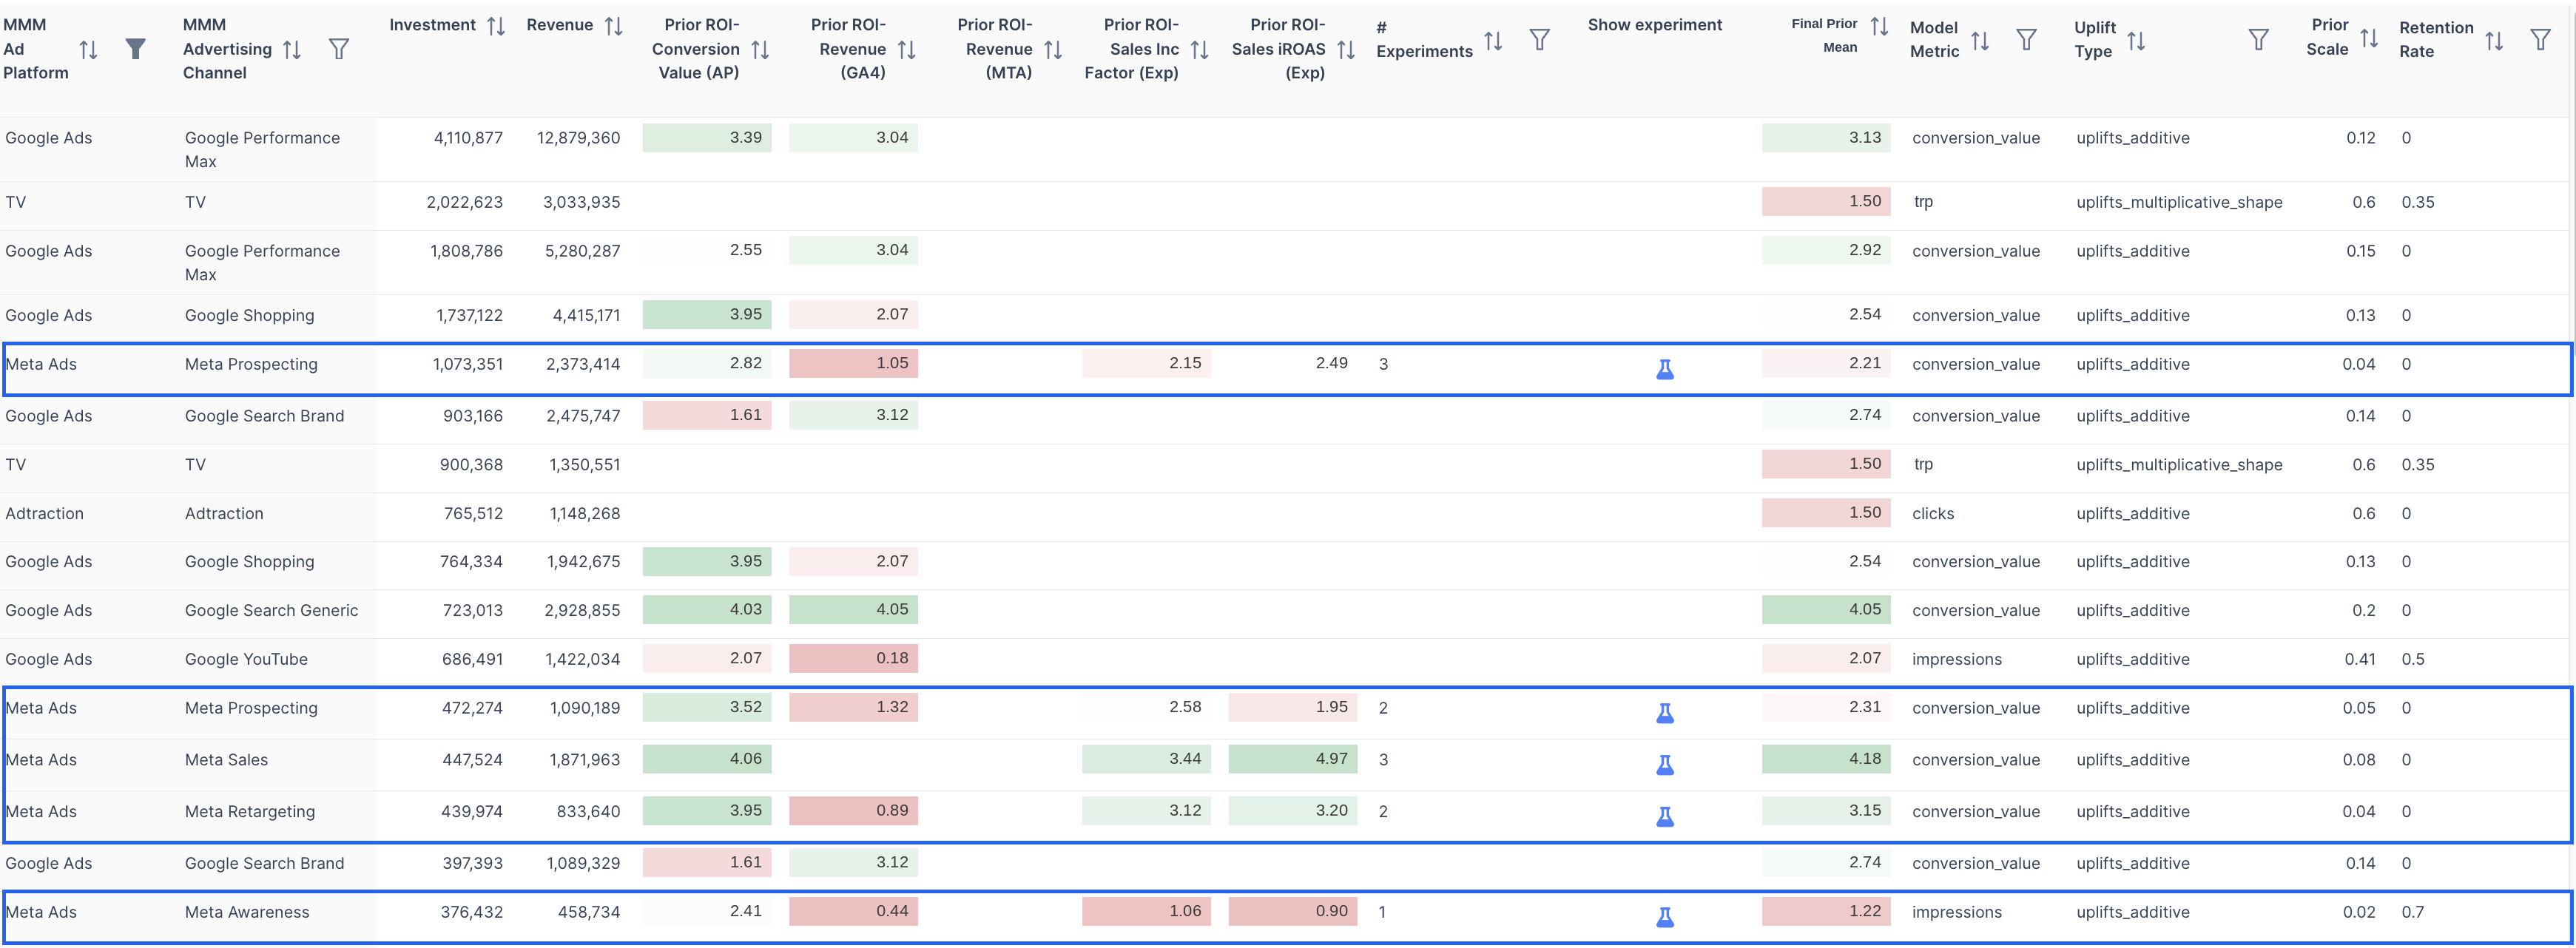Sort by Prior ROI-Revenue (GA4)

click(907, 49)
